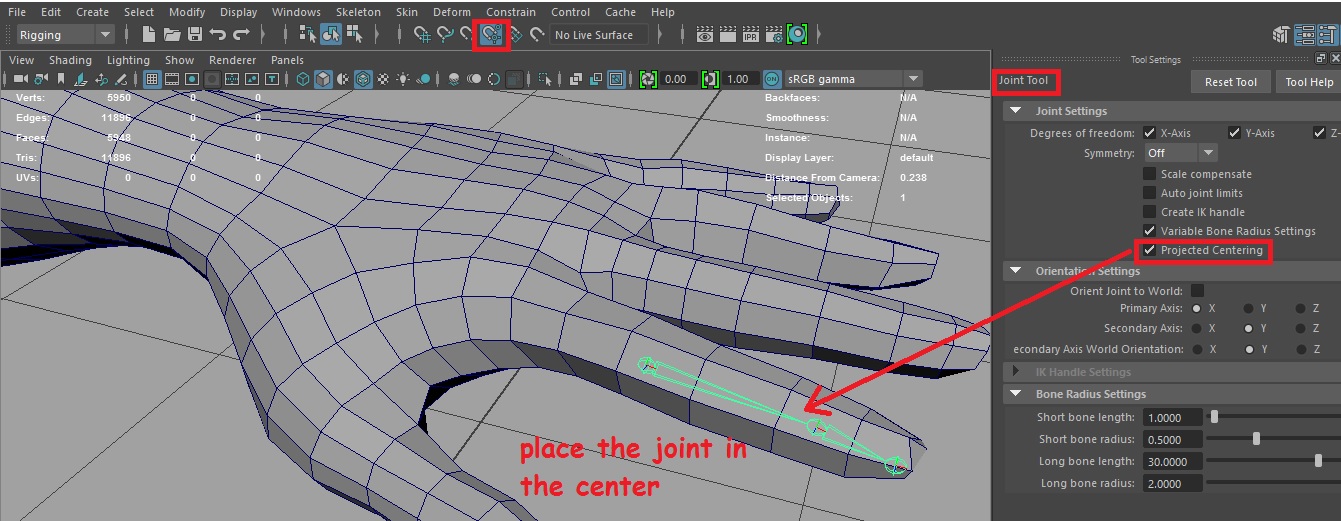Click the Reset Tool button

[1231, 82]
